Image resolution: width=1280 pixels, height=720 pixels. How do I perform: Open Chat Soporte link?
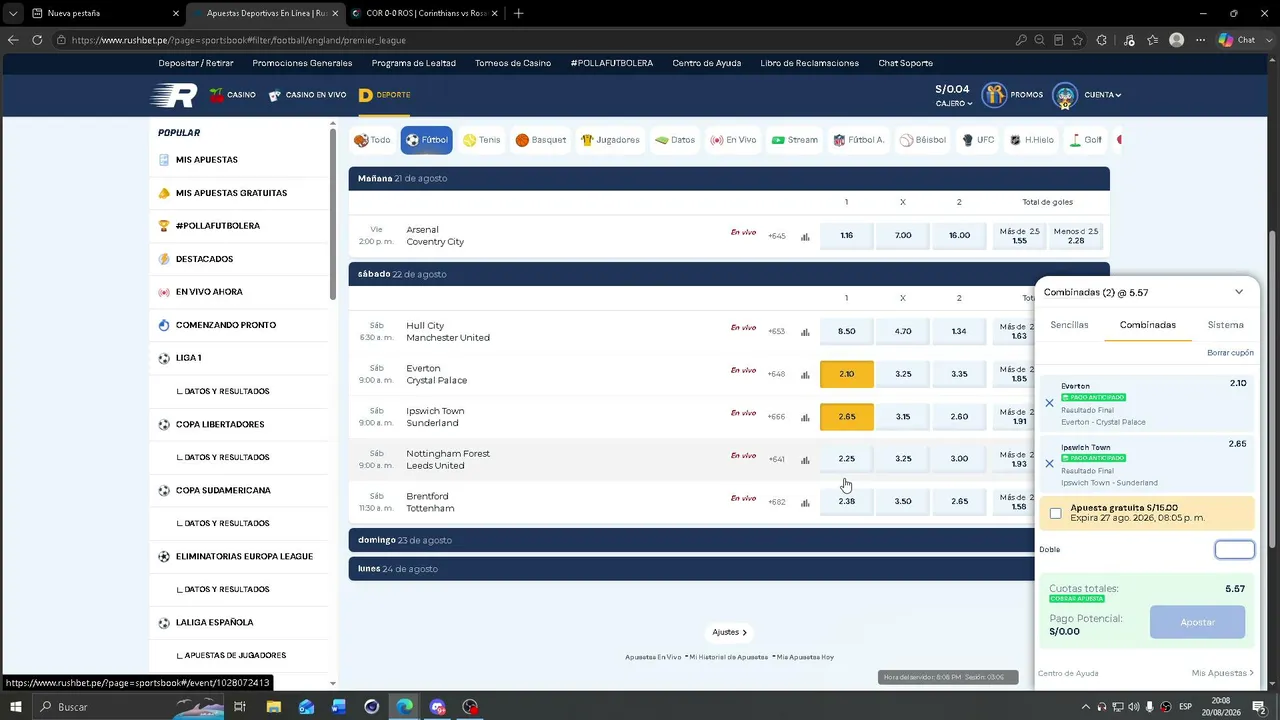pyautogui.click(x=906, y=63)
